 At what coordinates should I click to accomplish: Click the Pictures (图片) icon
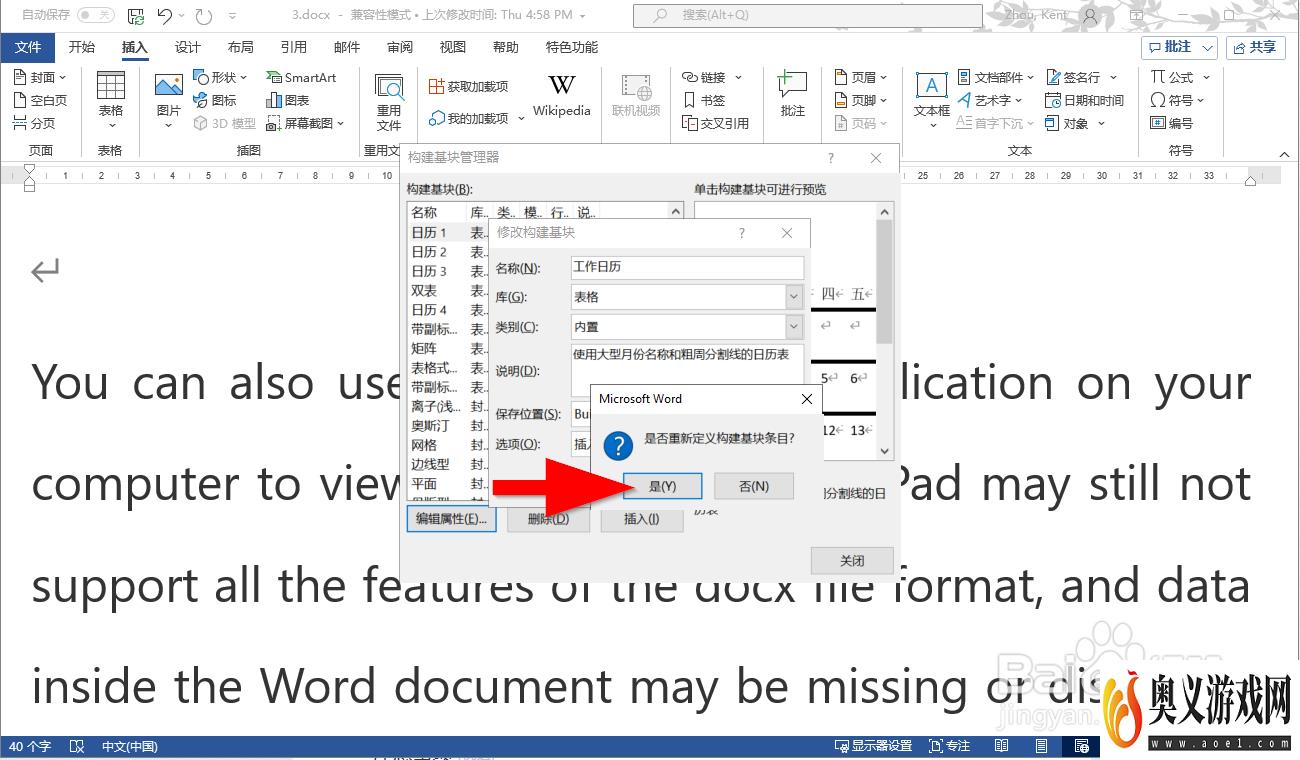[x=169, y=100]
